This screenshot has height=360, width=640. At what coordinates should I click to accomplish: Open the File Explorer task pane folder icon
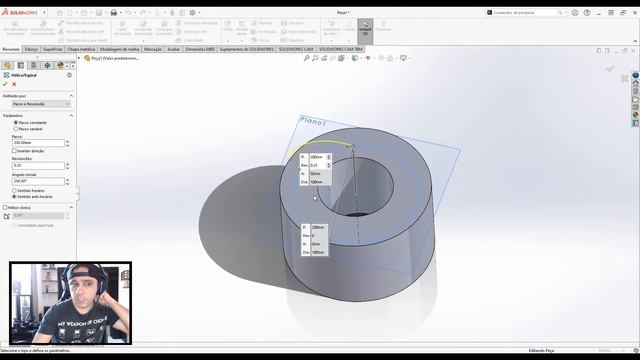[x=636, y=99]
